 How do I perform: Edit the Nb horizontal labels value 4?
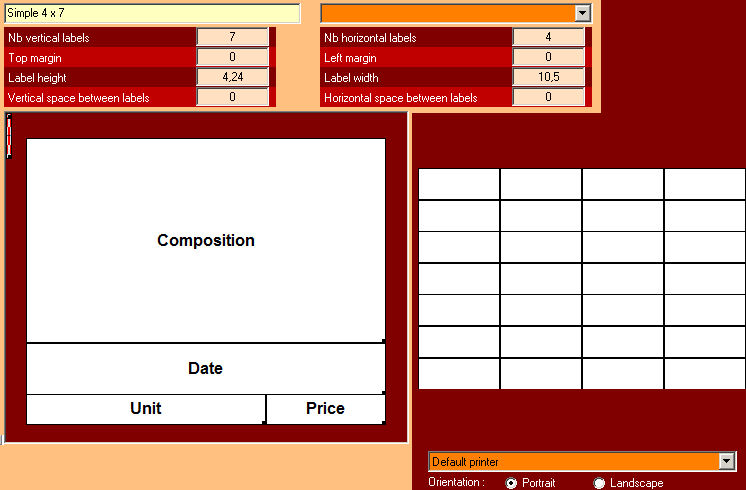pyautogui.click(x=549, y=37)
